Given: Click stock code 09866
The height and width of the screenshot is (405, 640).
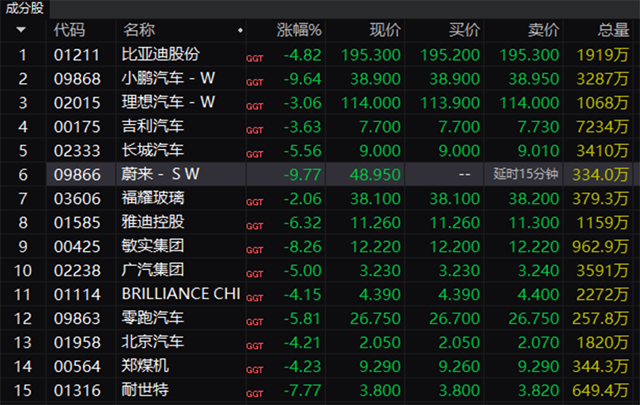Looking at the screenshot, I should 77,175.
